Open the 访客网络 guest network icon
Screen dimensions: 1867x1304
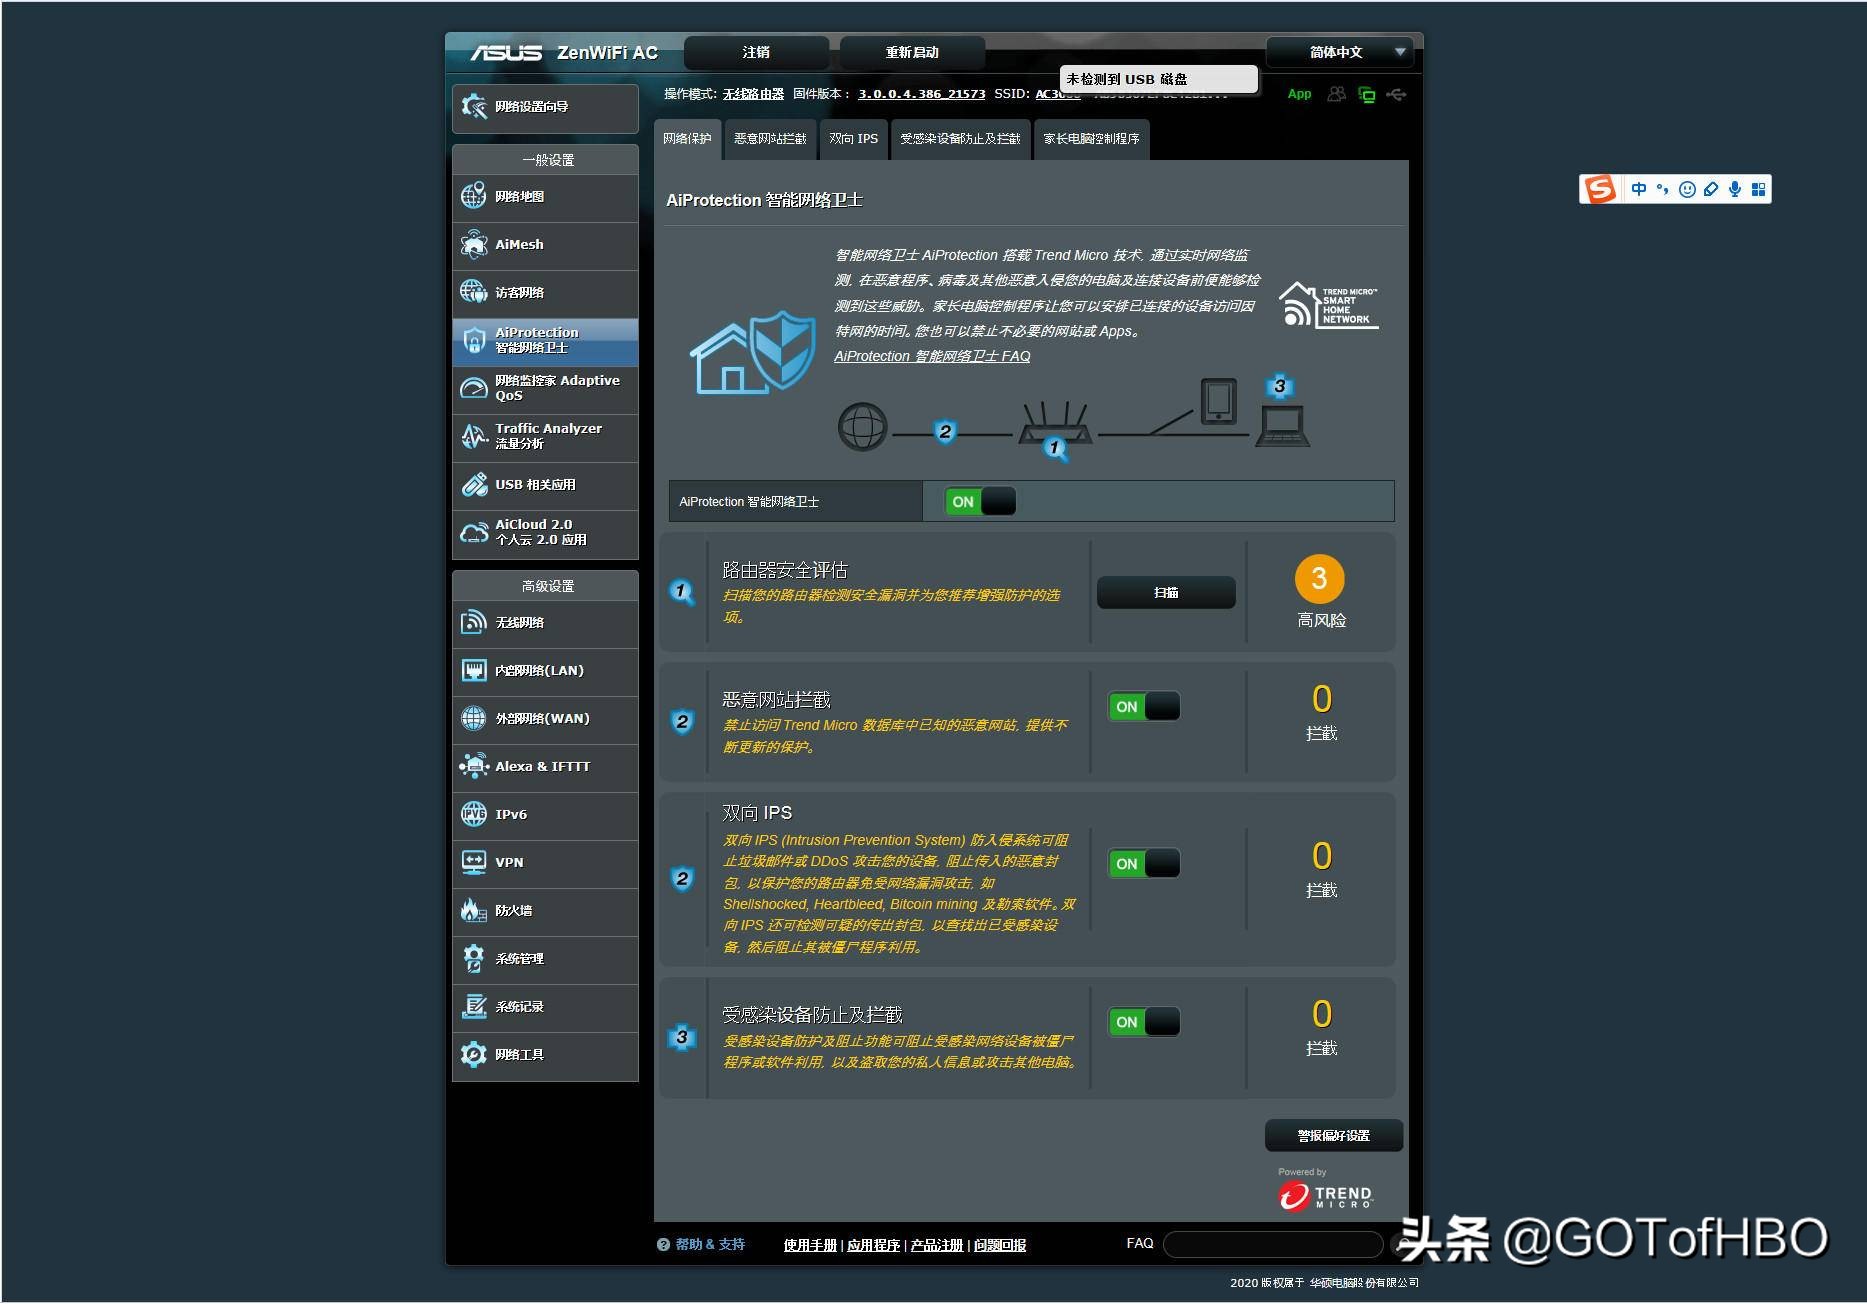pos(474,292)
